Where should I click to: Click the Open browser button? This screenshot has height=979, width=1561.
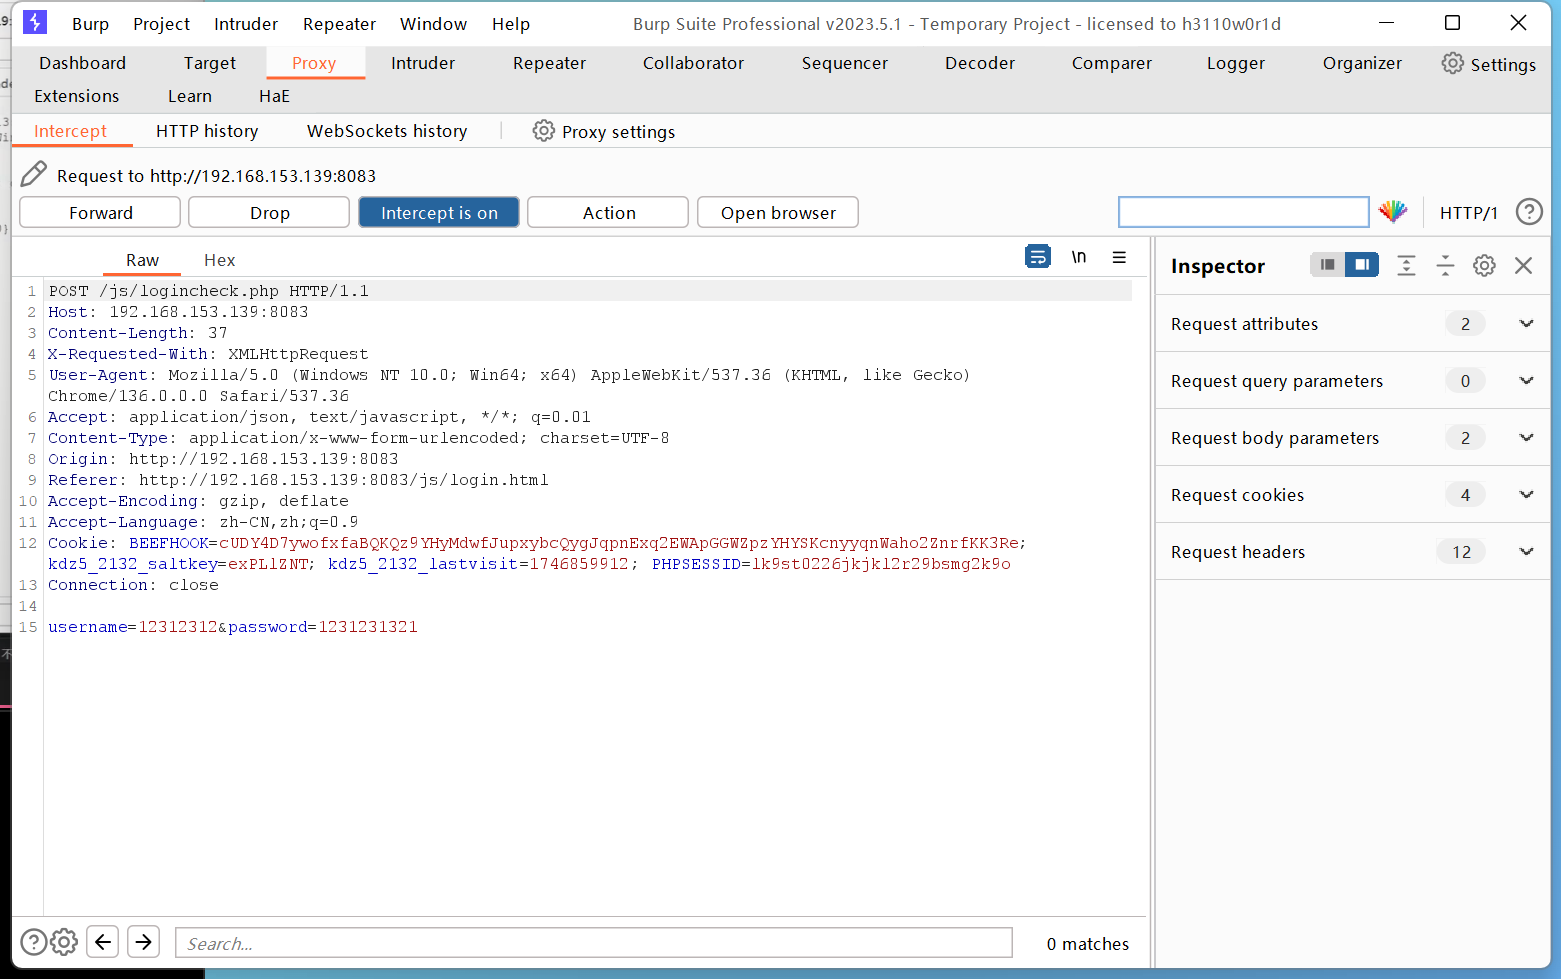778,212
